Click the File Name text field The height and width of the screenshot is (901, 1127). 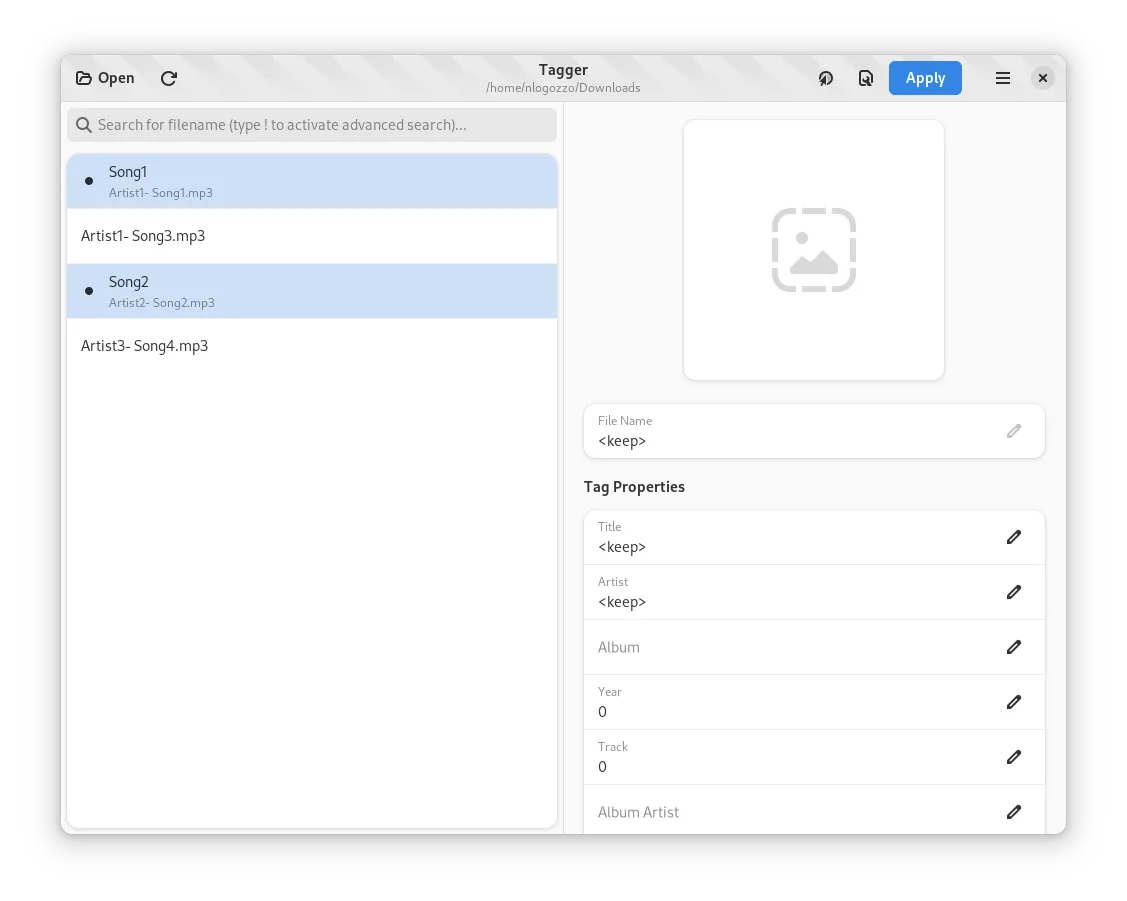pyautogui.click(x=790, y=432)
